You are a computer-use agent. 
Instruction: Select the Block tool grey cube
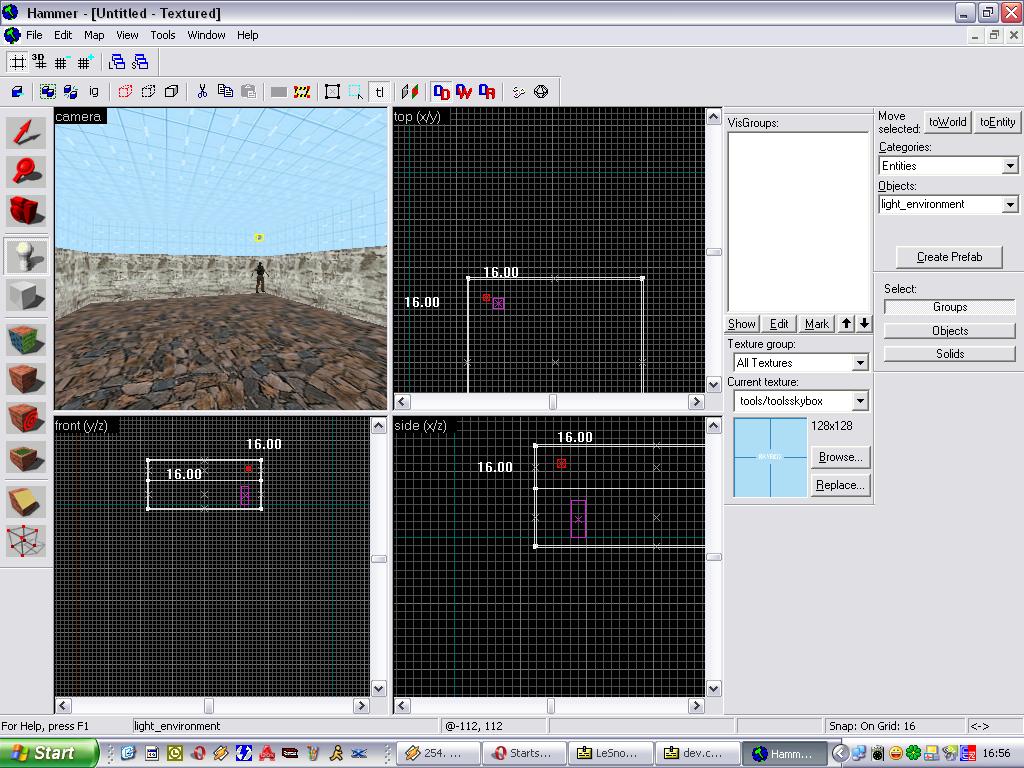(x=26, y=295)
